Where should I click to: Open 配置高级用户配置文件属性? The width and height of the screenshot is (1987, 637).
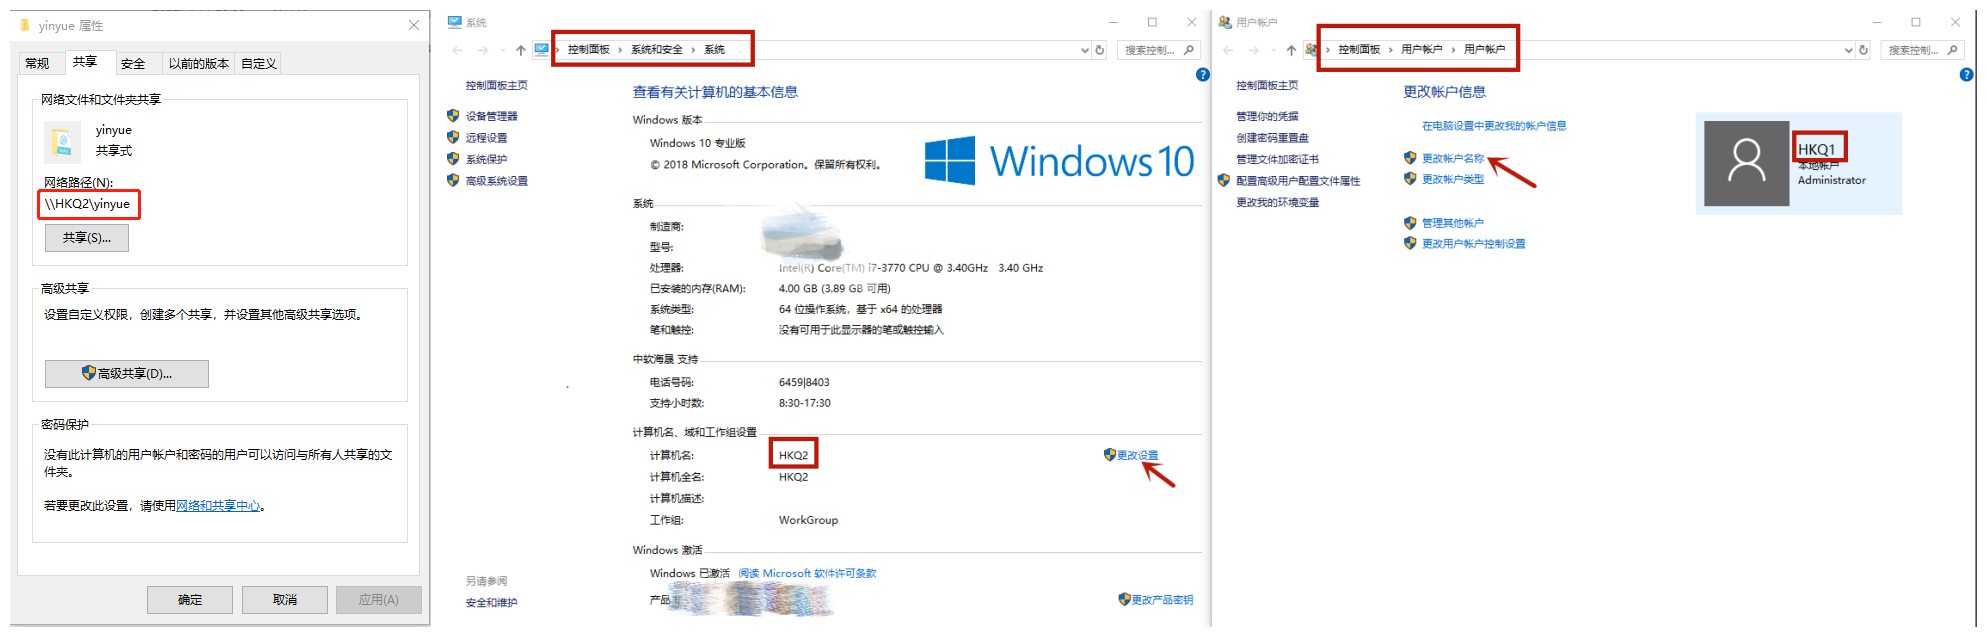coord(1298,181)
